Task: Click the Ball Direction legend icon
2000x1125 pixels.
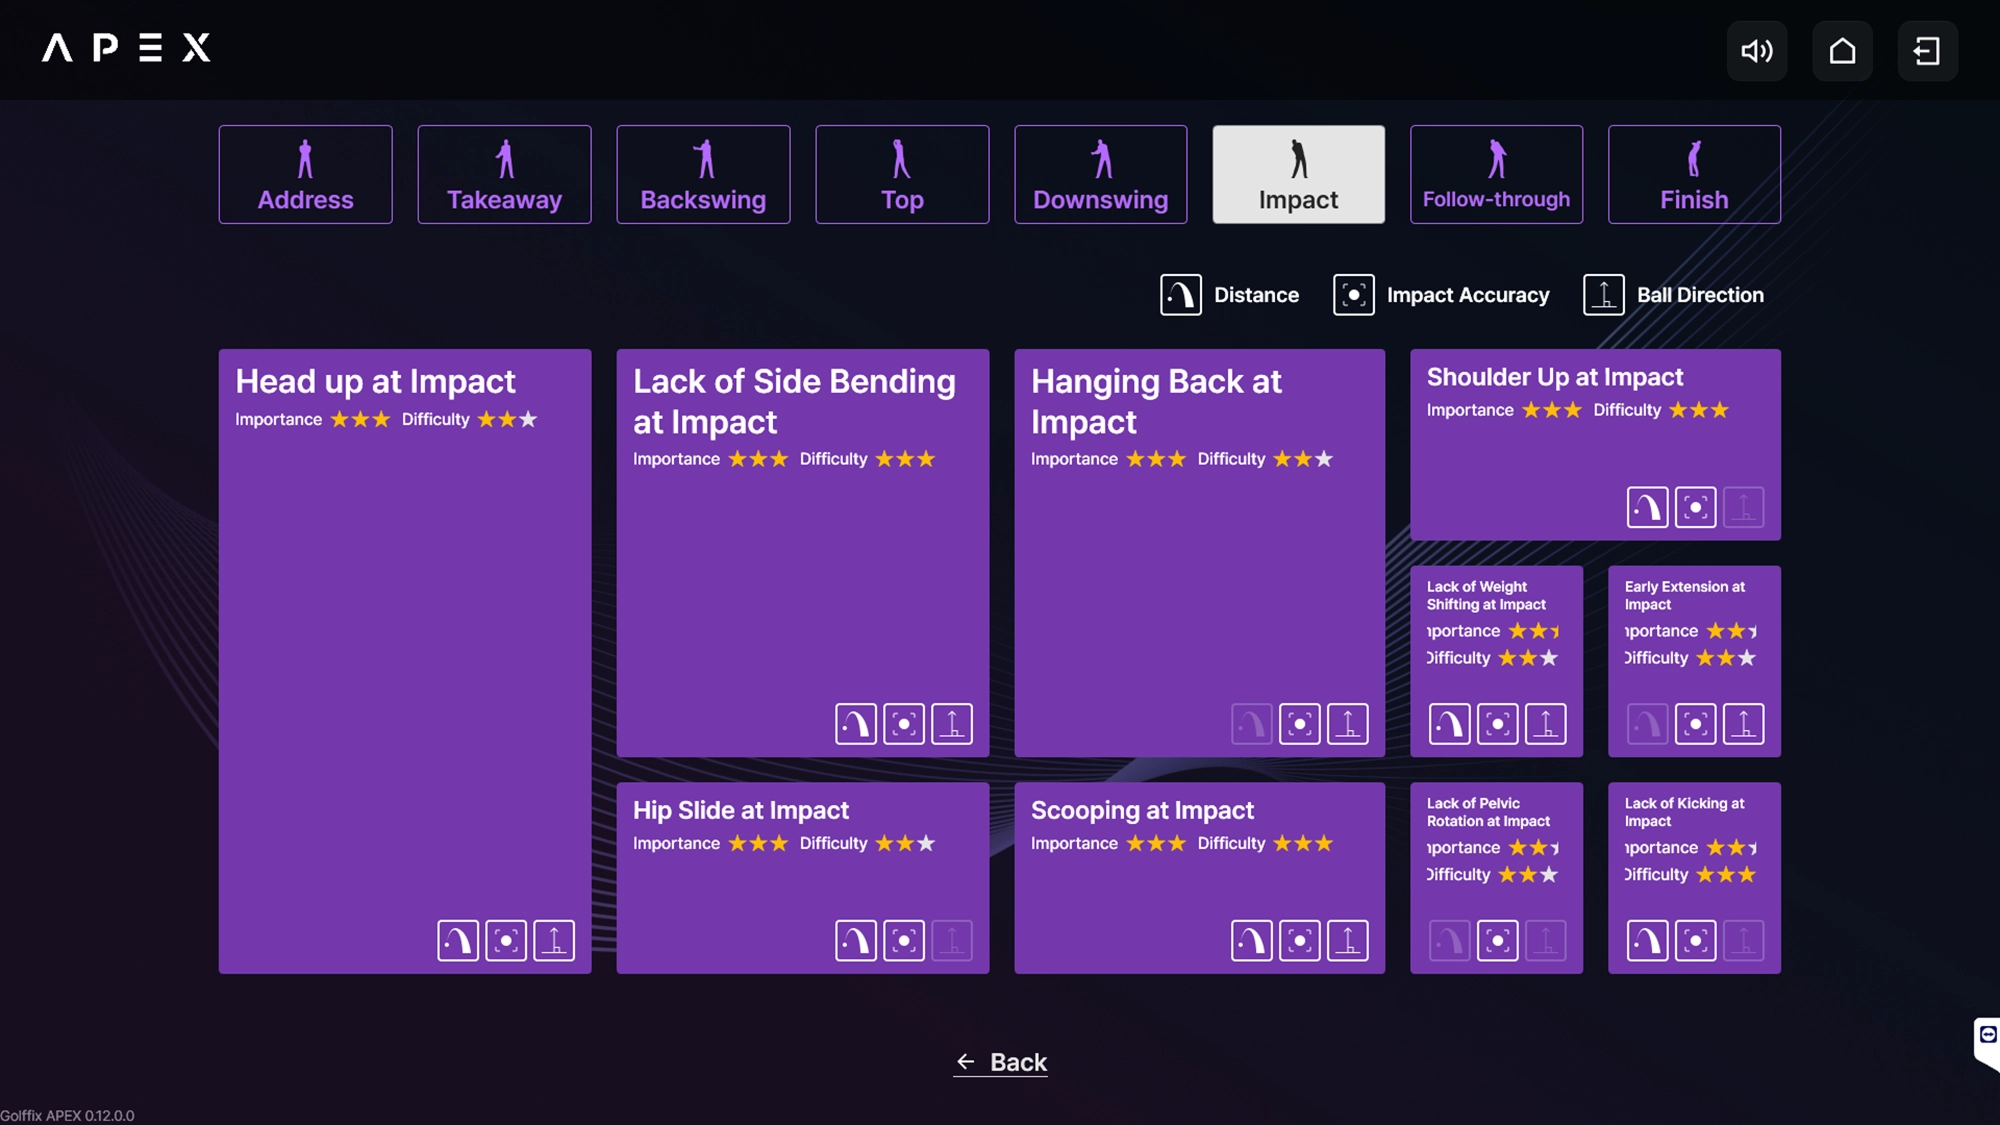Action: [x=1603, y=295]
